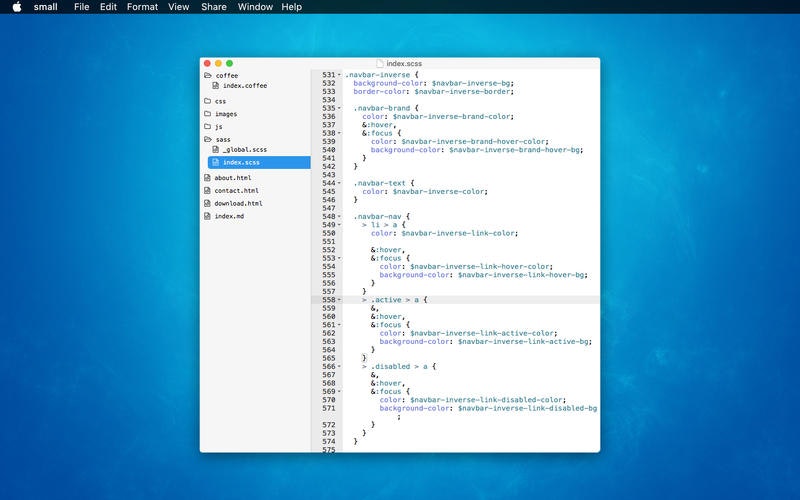This screenshot has width=800, height=500.
Task: Click the css folder icon
Action: (x=207, y=101)
